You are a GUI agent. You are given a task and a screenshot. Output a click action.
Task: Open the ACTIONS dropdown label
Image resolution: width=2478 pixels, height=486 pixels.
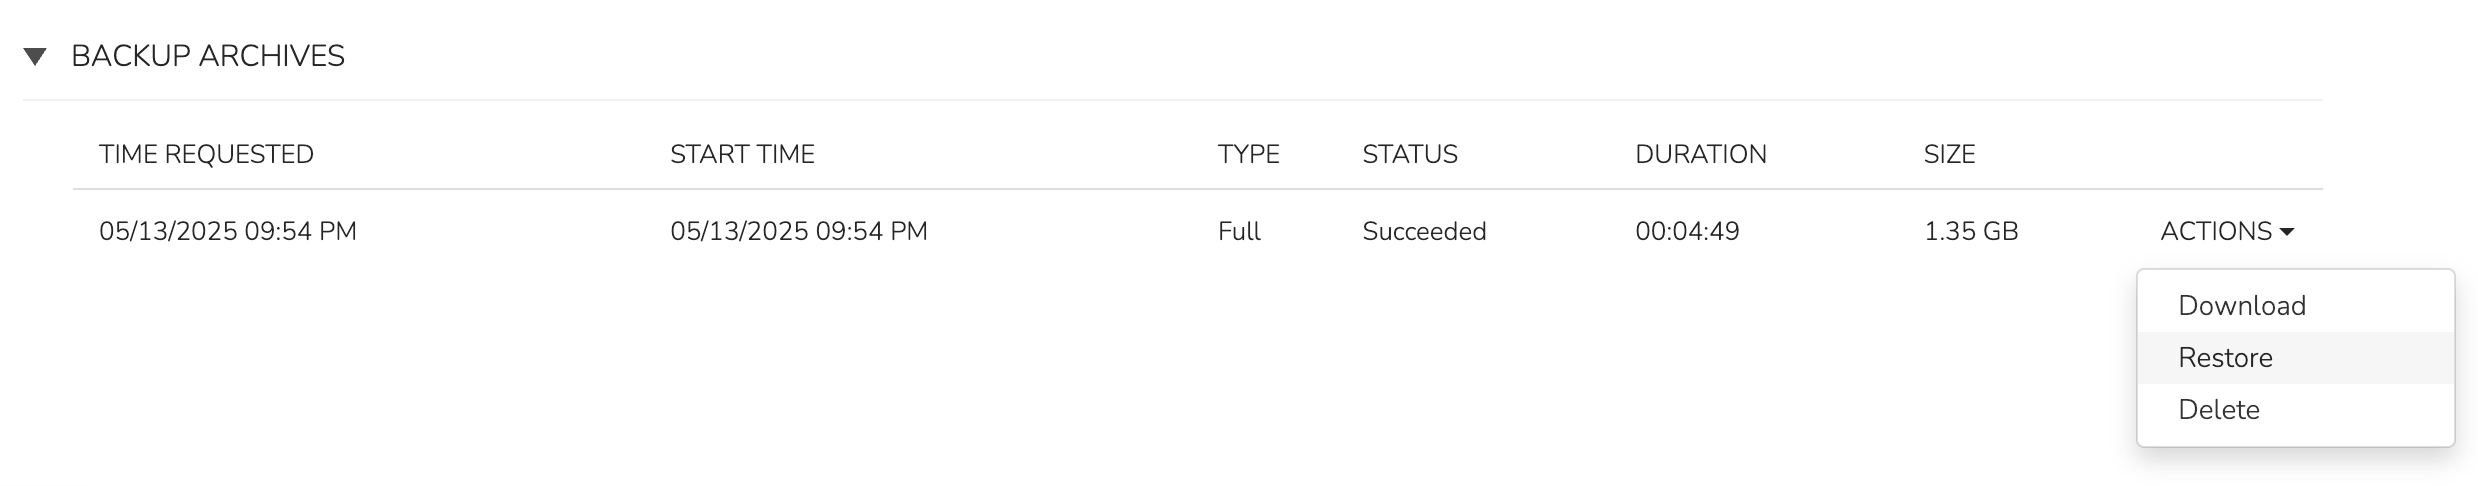[2215, 232]
